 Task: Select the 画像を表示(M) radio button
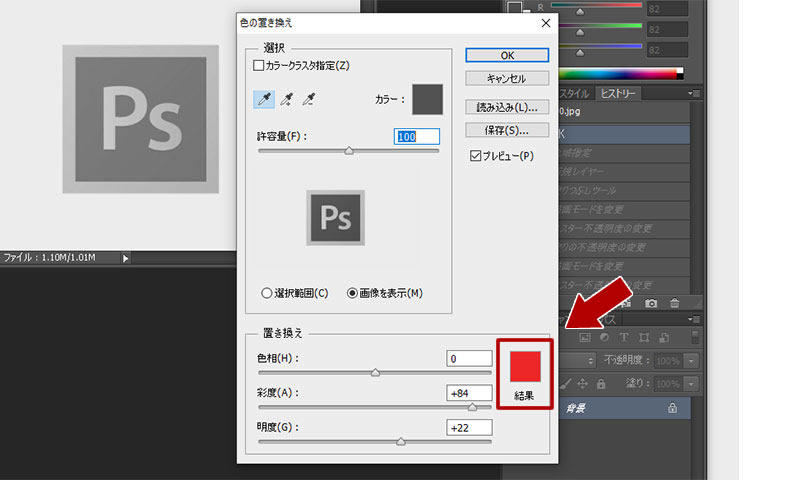[x=352, y=293]
